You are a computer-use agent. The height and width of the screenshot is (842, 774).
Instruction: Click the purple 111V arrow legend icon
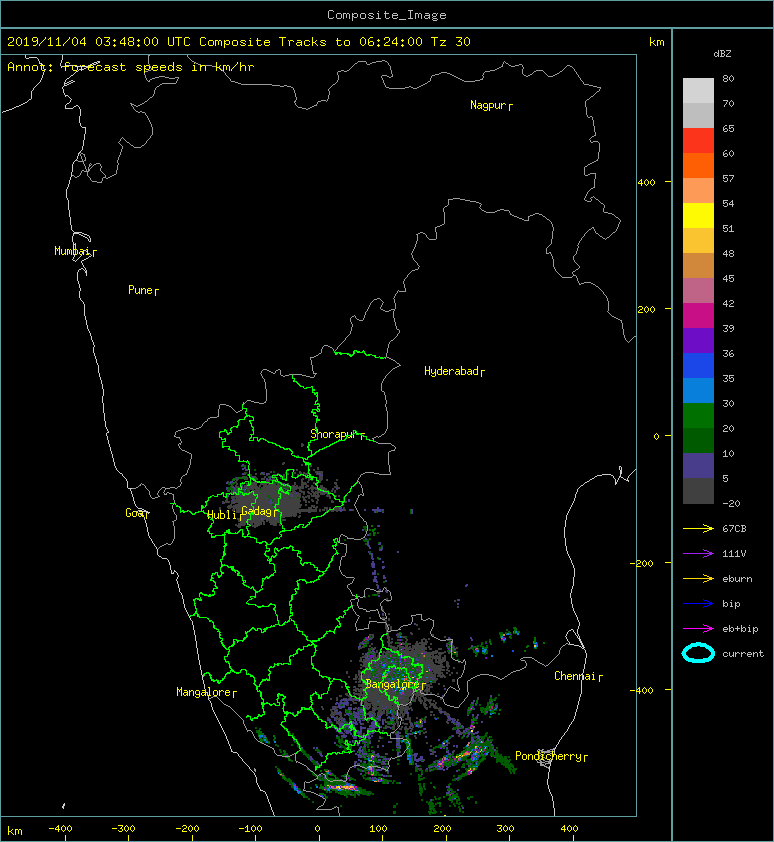tap(698, 554)
